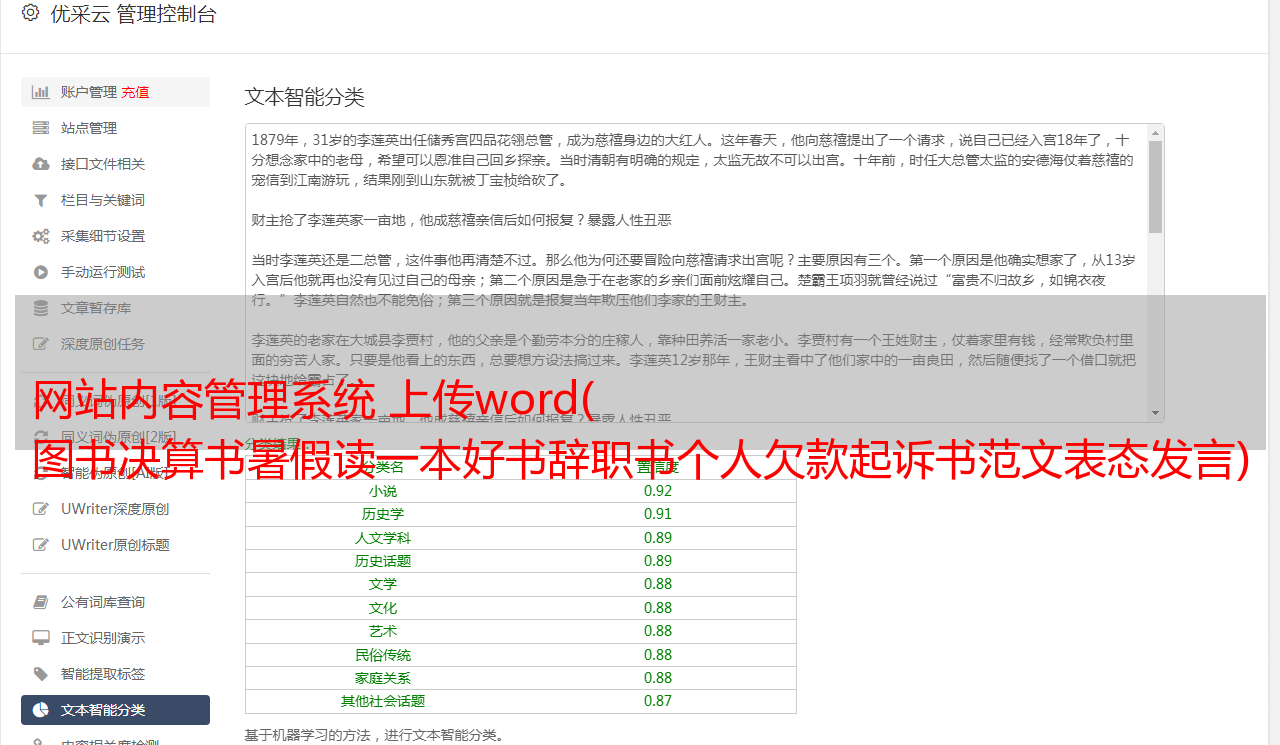Click the 人文学科 category cell
Screen dimensions: 1280x745
[383, 538]
